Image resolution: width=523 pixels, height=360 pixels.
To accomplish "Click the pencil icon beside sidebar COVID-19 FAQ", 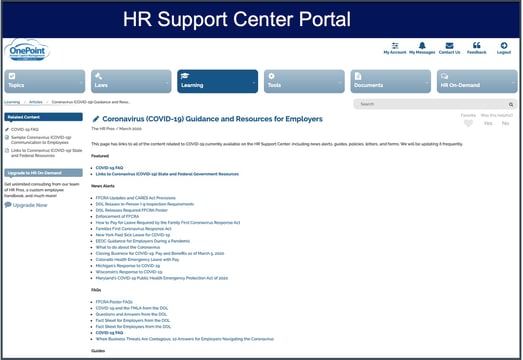I will tap(7, 129).
